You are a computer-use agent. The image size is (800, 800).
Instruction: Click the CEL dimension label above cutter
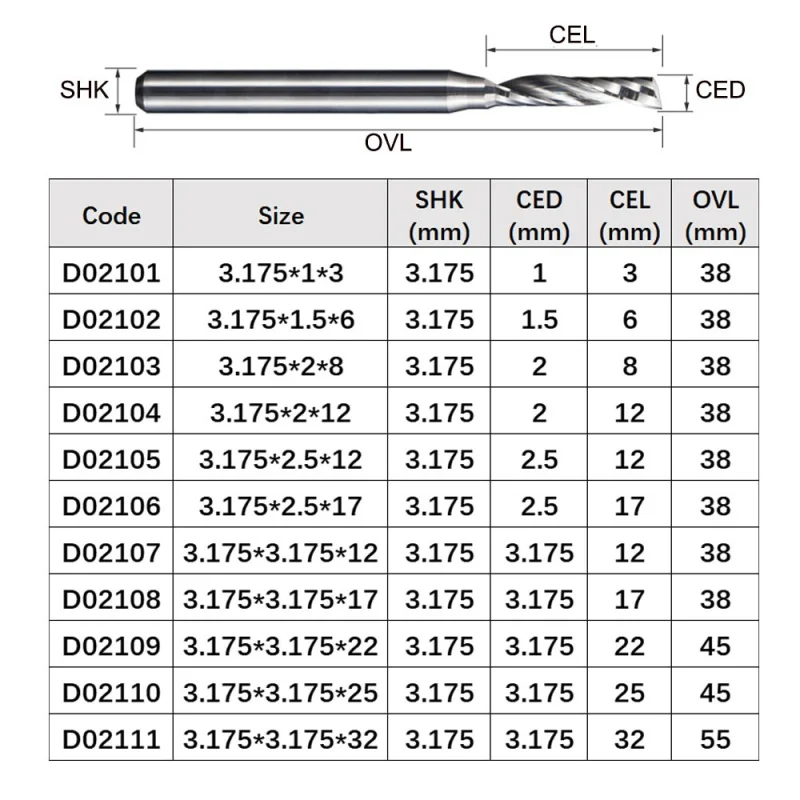click(572, 35)
